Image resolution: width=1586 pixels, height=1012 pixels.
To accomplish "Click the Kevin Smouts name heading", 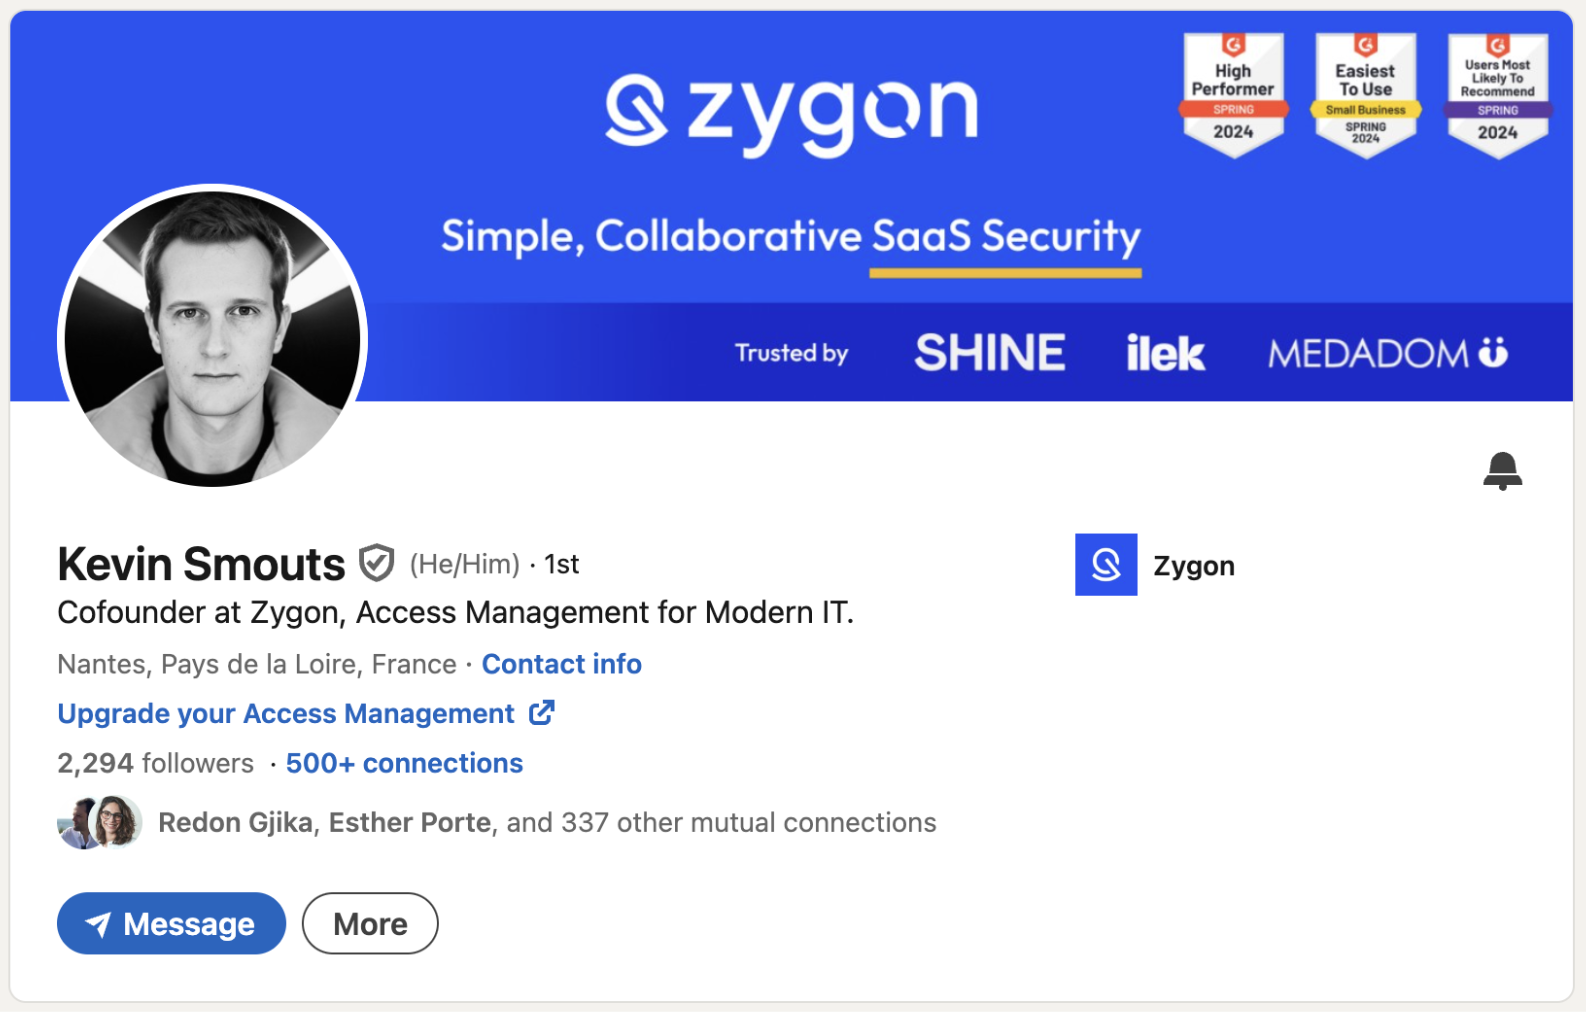I will (x=201, y=564).
